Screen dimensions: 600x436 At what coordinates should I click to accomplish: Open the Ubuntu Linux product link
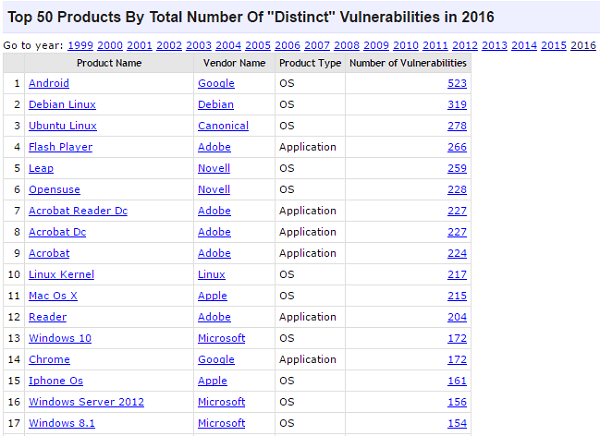pyautogui.click(x=63, y=126)
